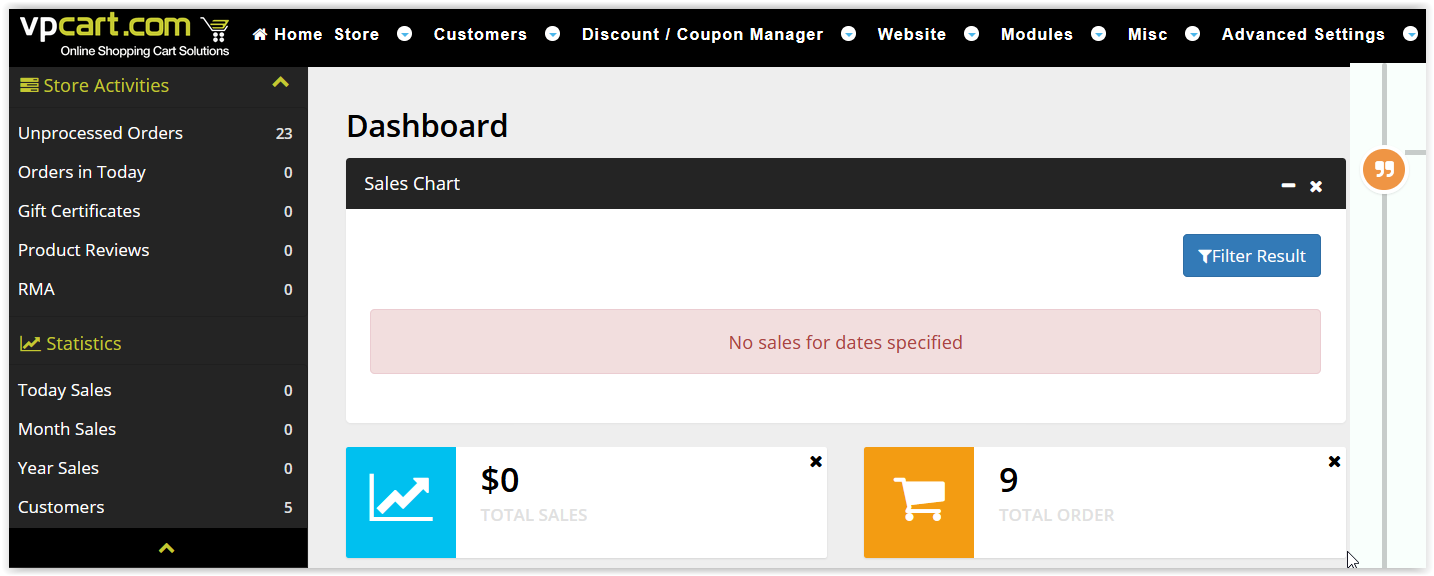Open the Discount / Coupon Manager menu

coord(703,34)
